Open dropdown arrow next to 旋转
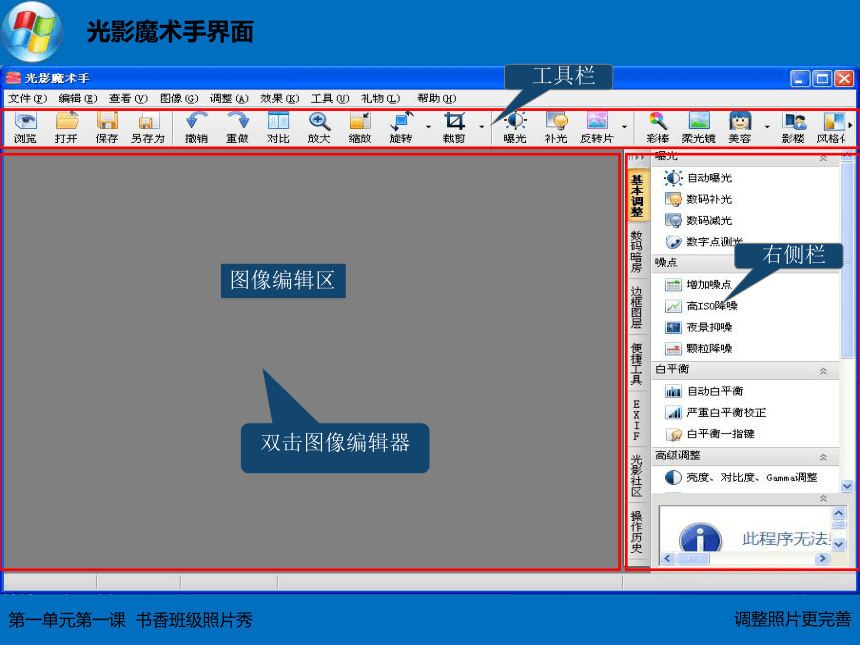 coord(428,127)
